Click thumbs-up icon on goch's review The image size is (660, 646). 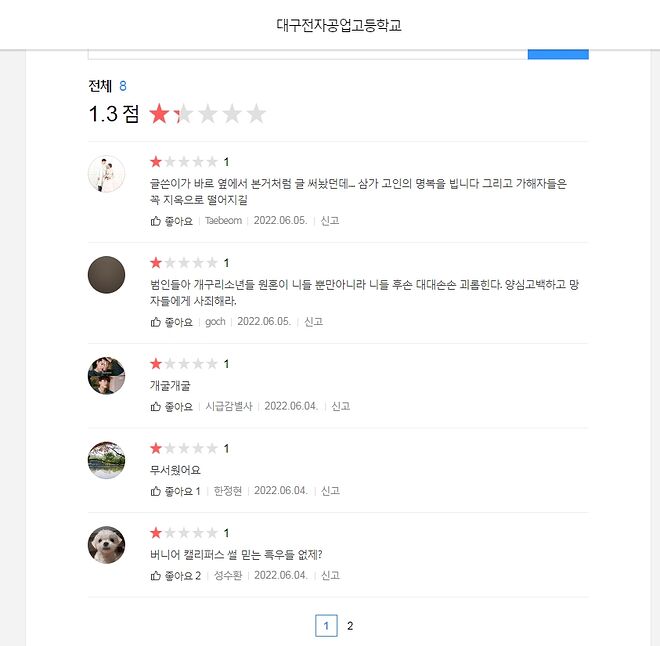tap(156, 322)
